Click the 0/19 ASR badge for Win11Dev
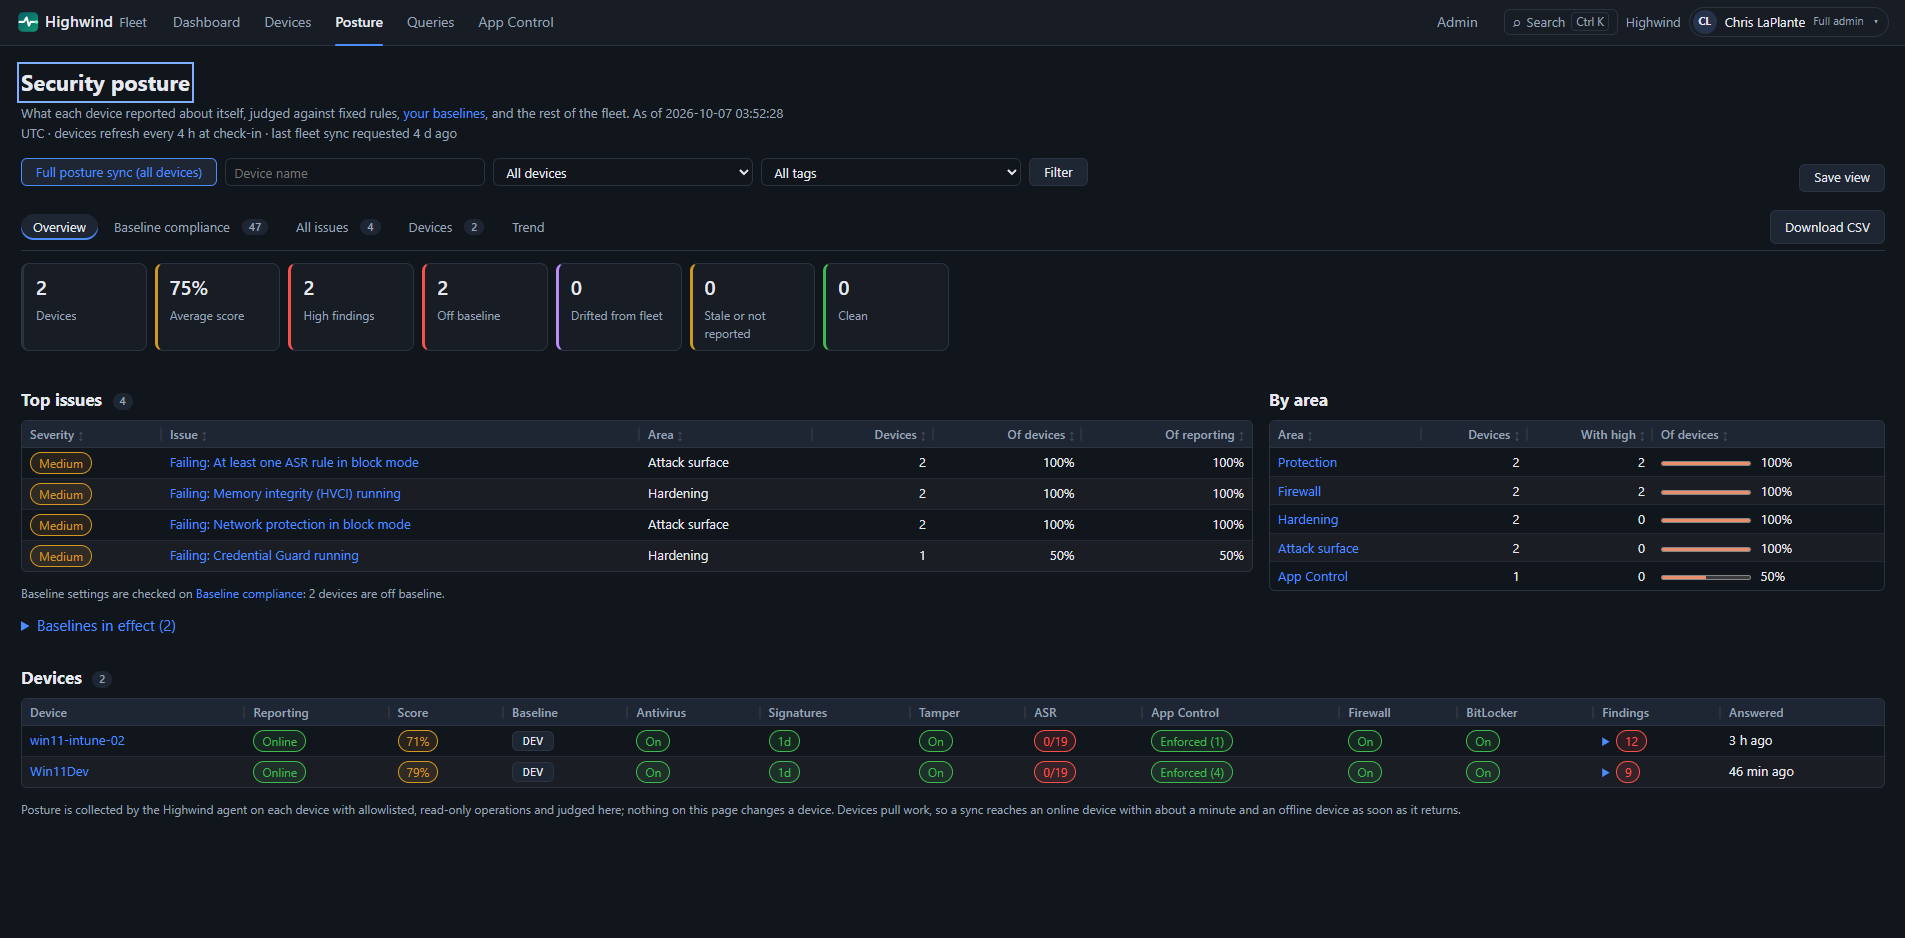Viewport: 1905px width, 938px height. [x=1055, y=773]
